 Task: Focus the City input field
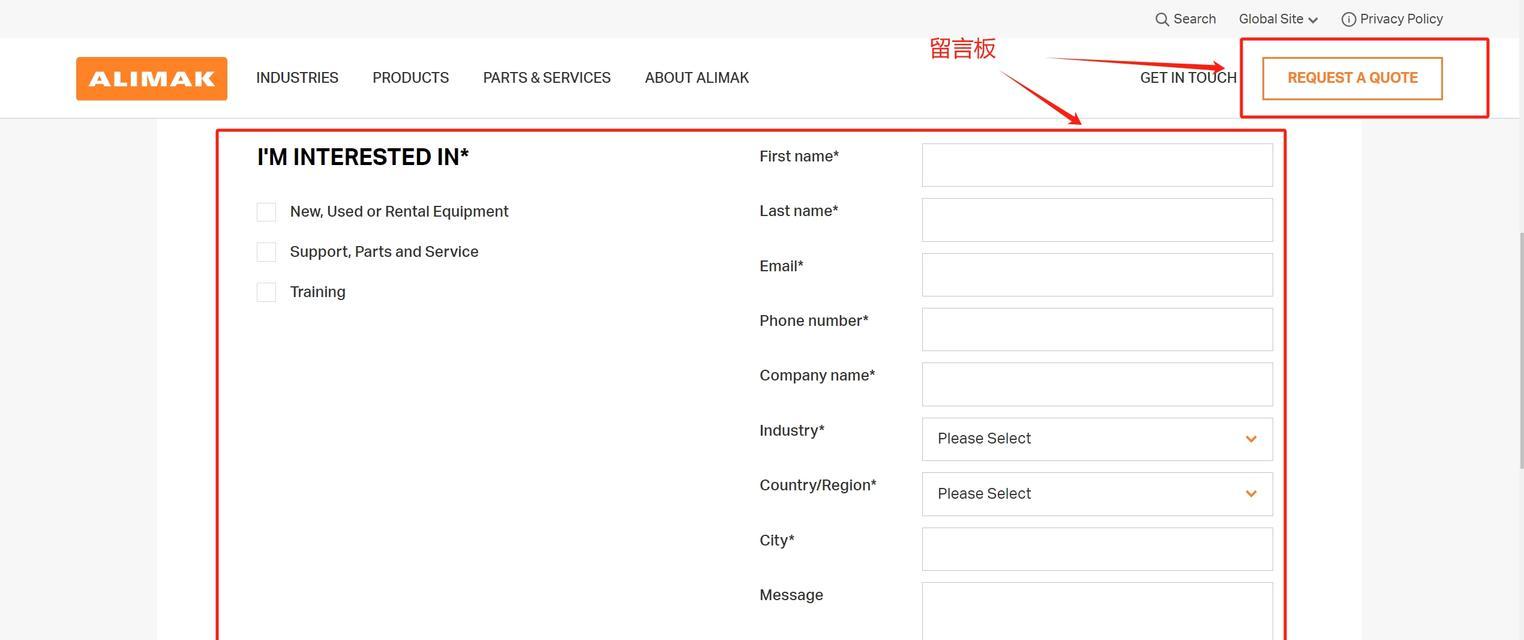tap(1097, 549)
